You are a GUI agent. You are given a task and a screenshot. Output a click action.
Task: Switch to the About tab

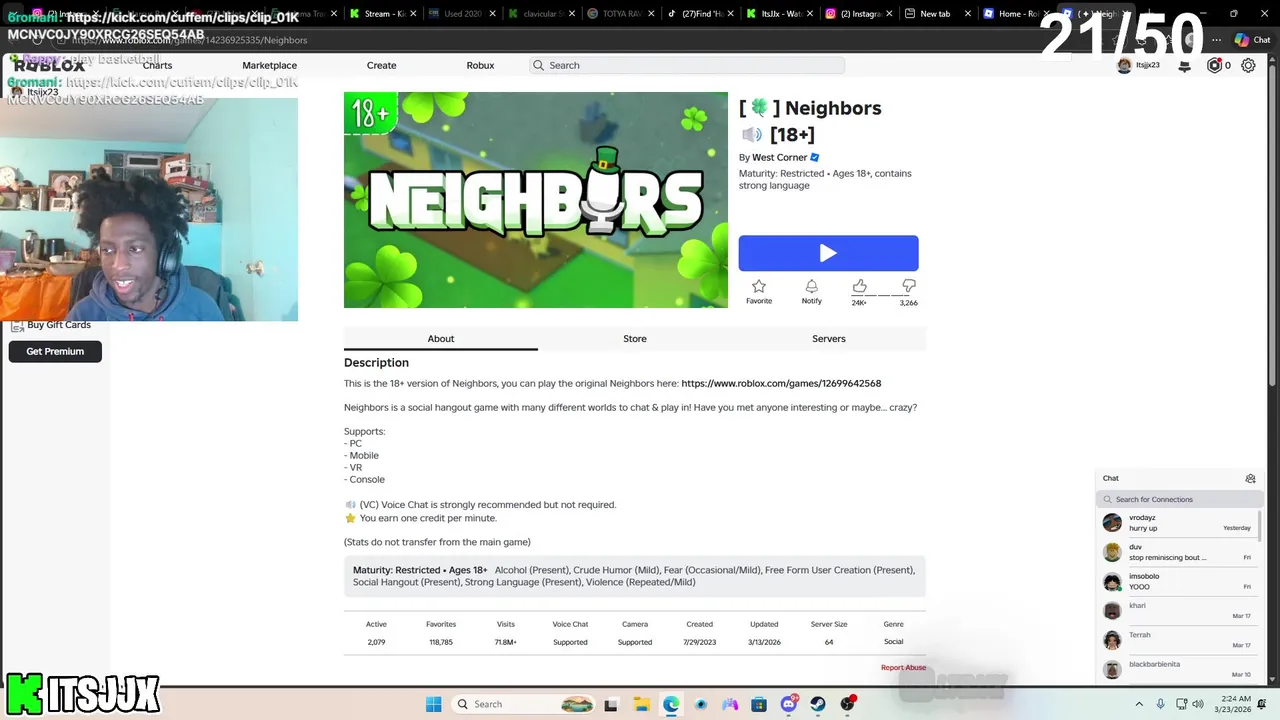441,339
